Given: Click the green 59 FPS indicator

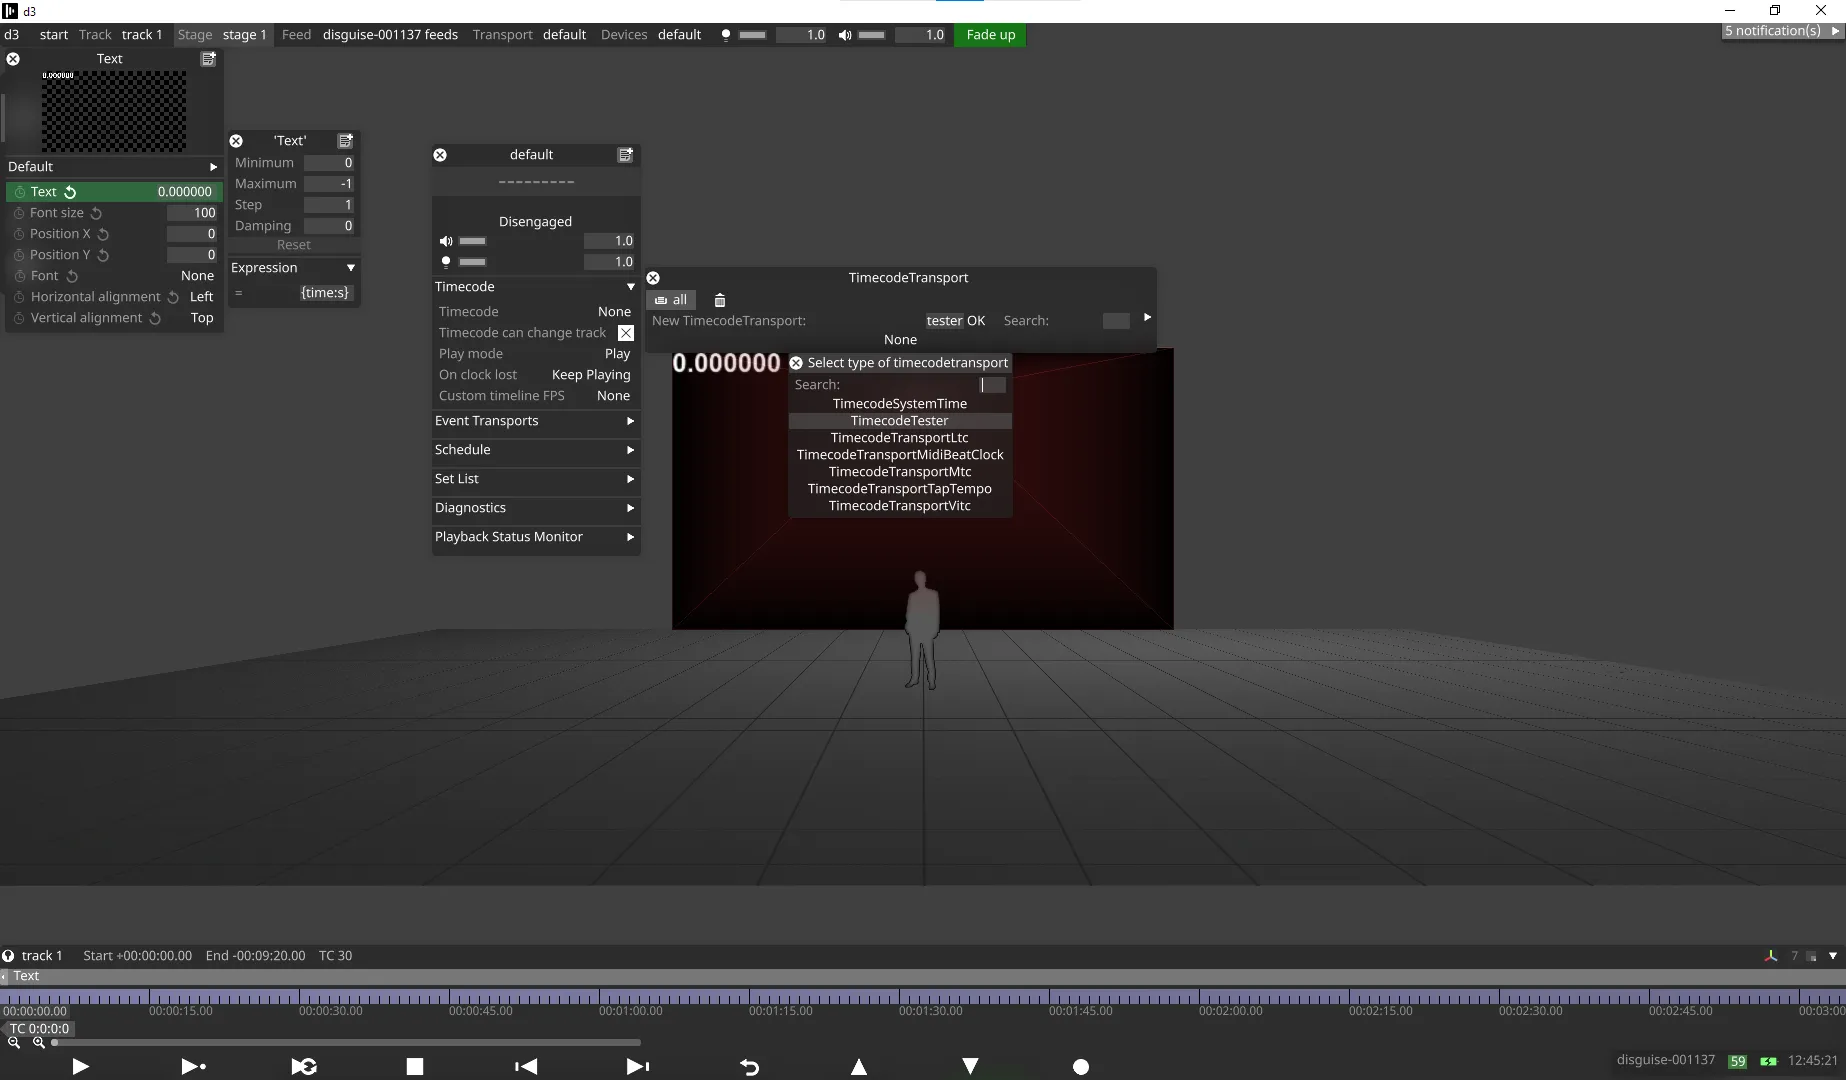Looking at the screenshot, I should click(x=1738, y=1061).
